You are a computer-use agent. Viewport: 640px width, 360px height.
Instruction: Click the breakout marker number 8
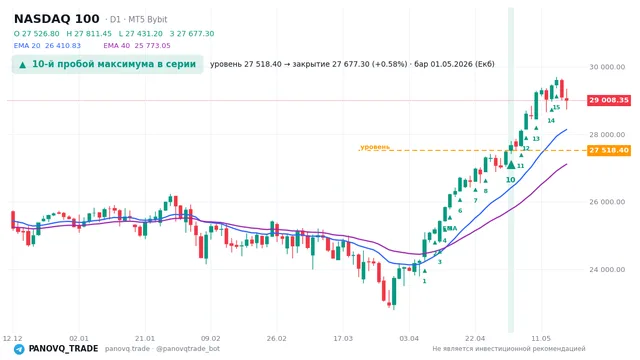(485, 191)
